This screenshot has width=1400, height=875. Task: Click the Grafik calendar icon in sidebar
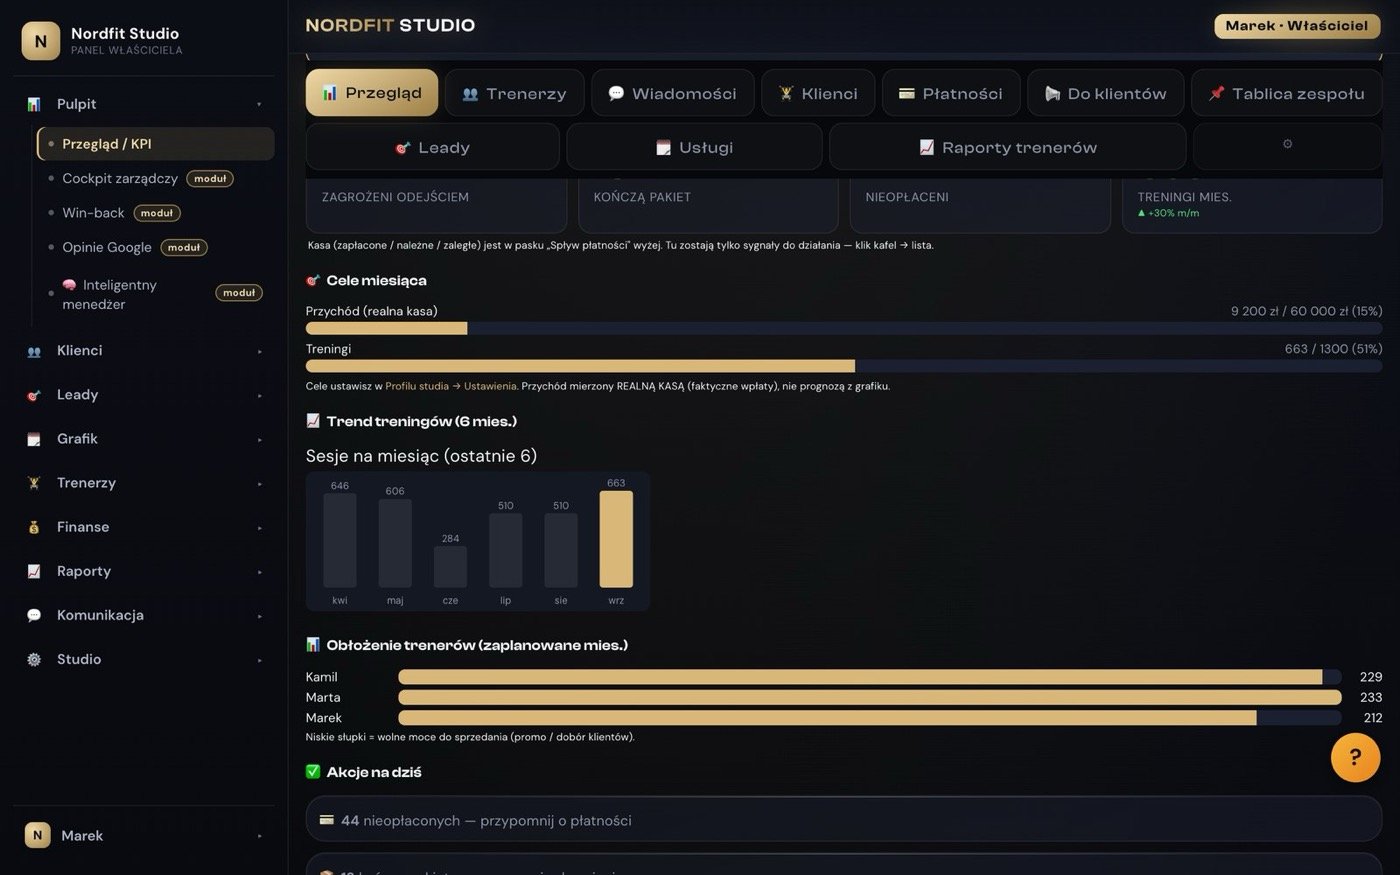coord(34,439)
